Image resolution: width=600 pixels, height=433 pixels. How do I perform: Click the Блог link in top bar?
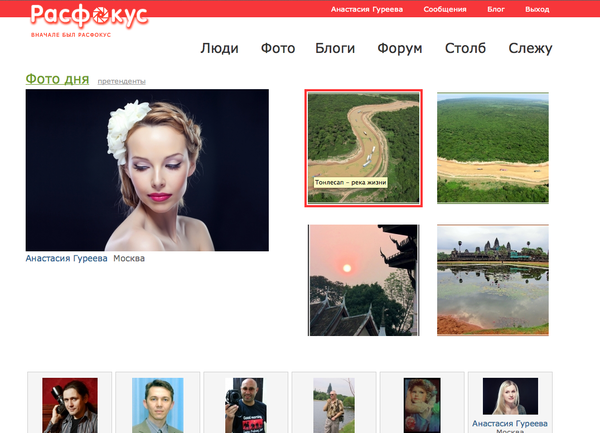[496, 9]
